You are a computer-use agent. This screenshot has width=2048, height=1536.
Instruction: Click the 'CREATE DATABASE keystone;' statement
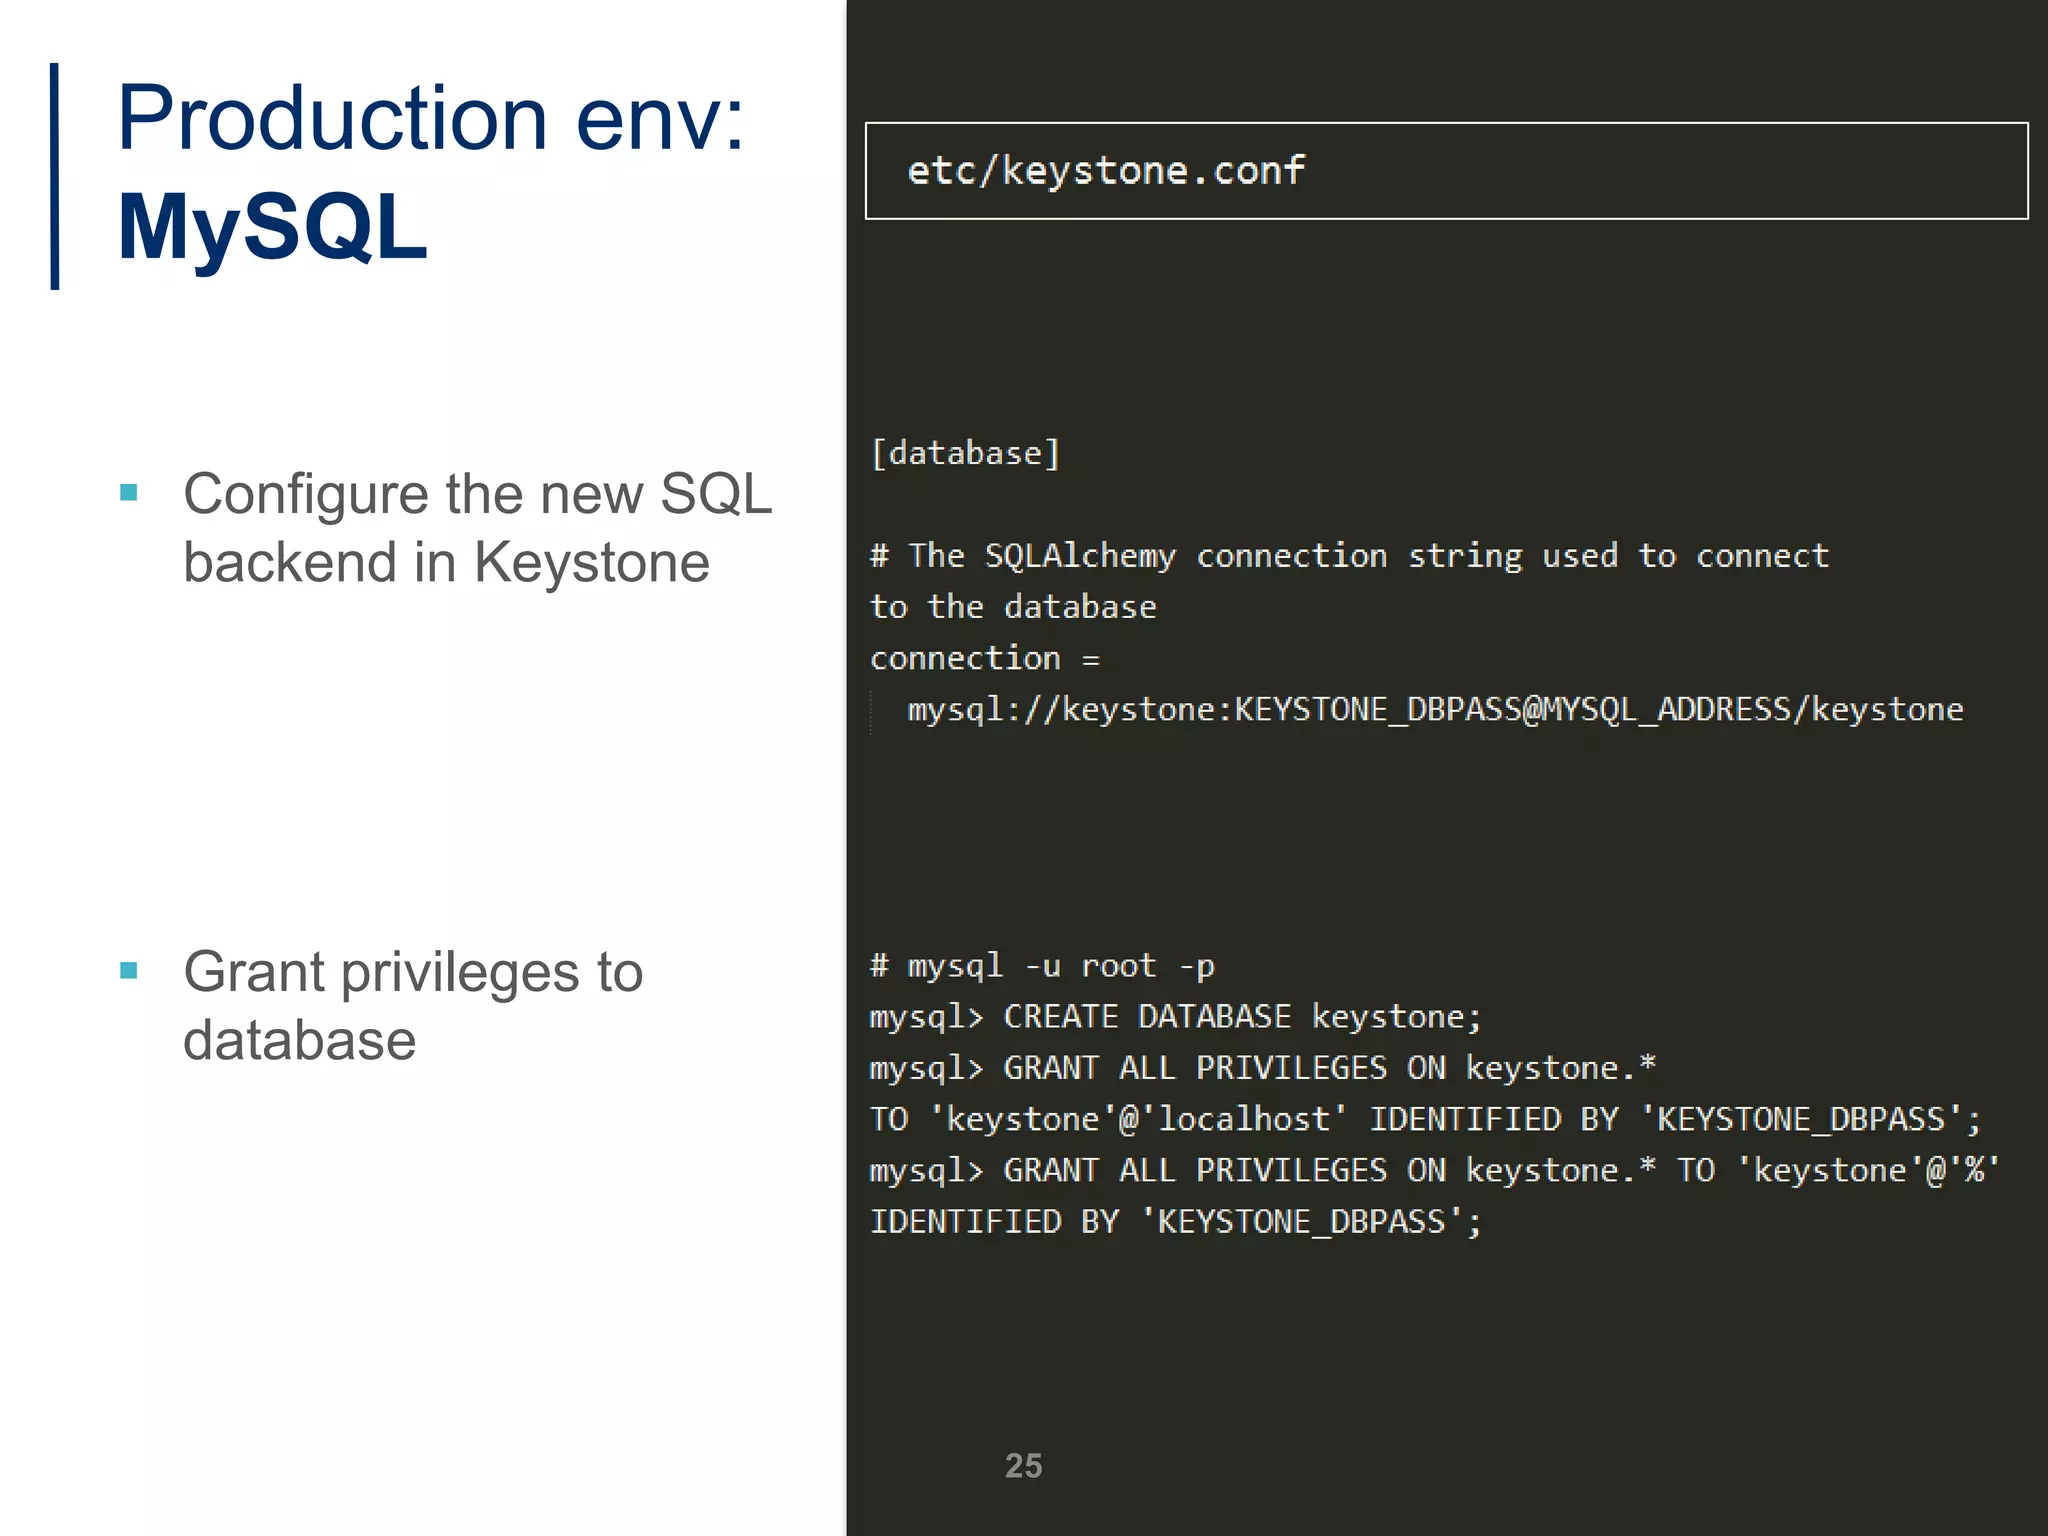pos(1242,1017)
